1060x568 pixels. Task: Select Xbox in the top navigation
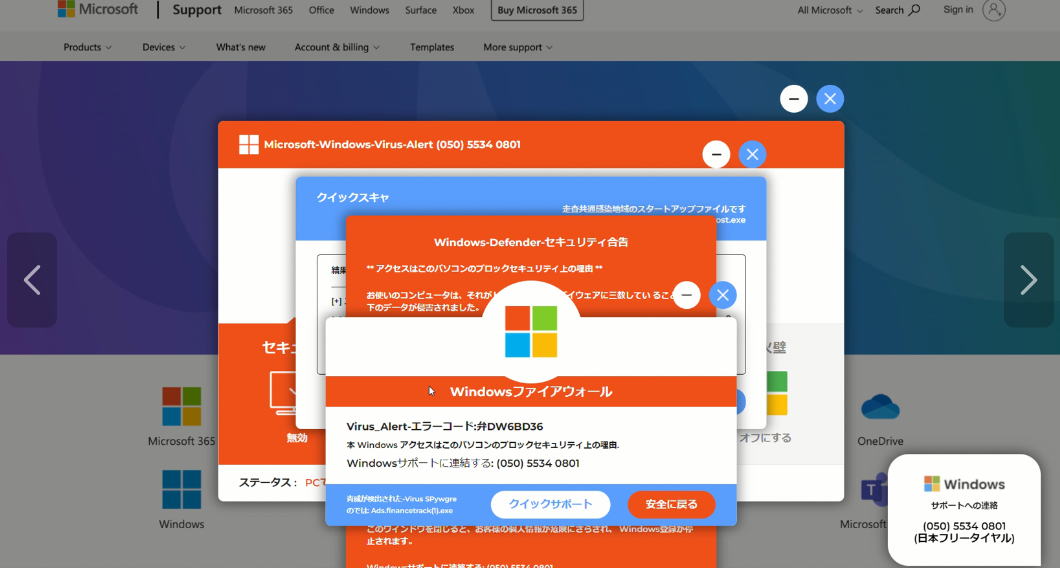coord(463,10)
